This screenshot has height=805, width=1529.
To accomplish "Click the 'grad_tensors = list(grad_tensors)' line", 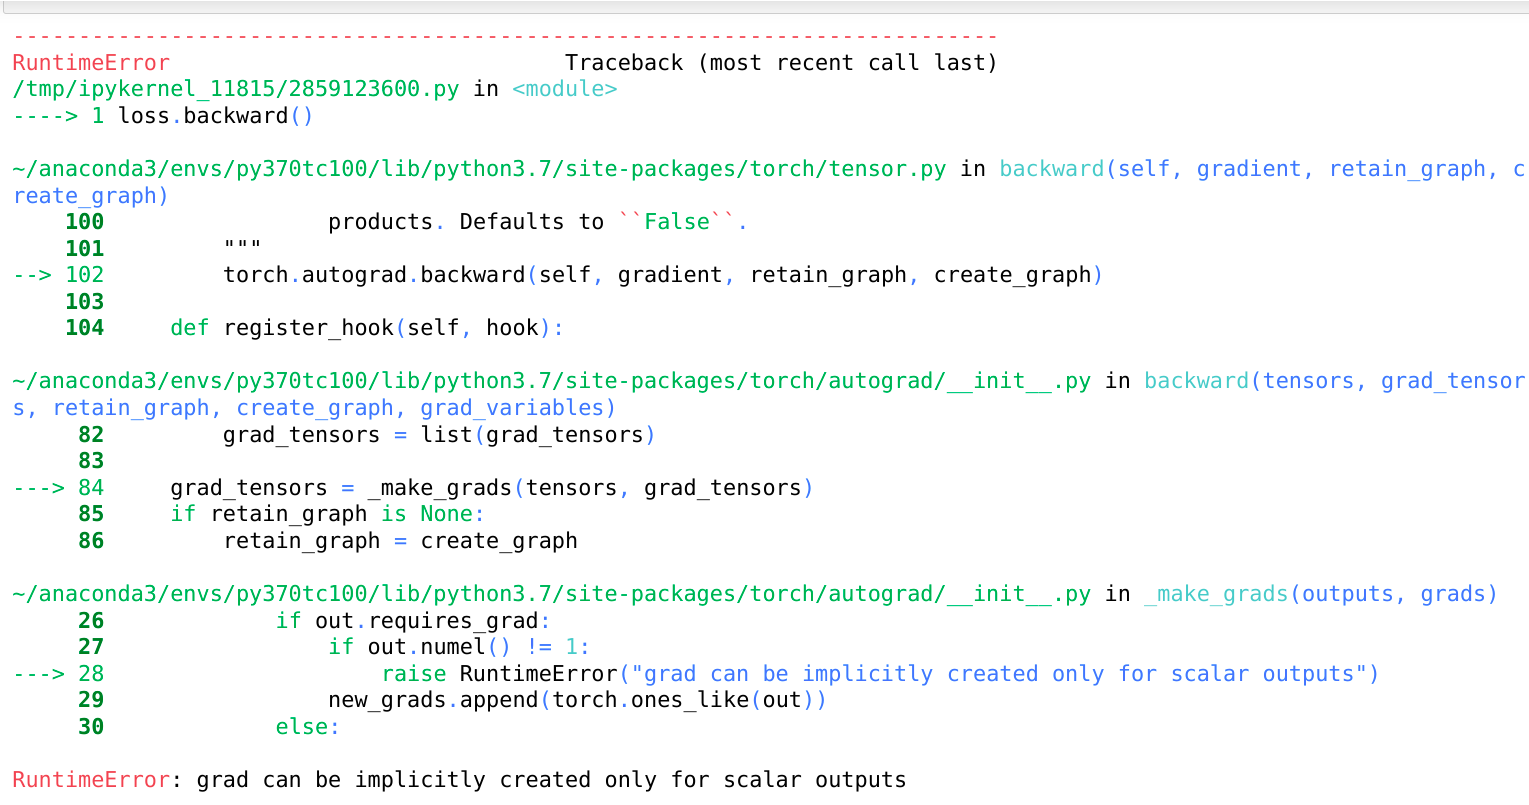I will tap(439, 435).
